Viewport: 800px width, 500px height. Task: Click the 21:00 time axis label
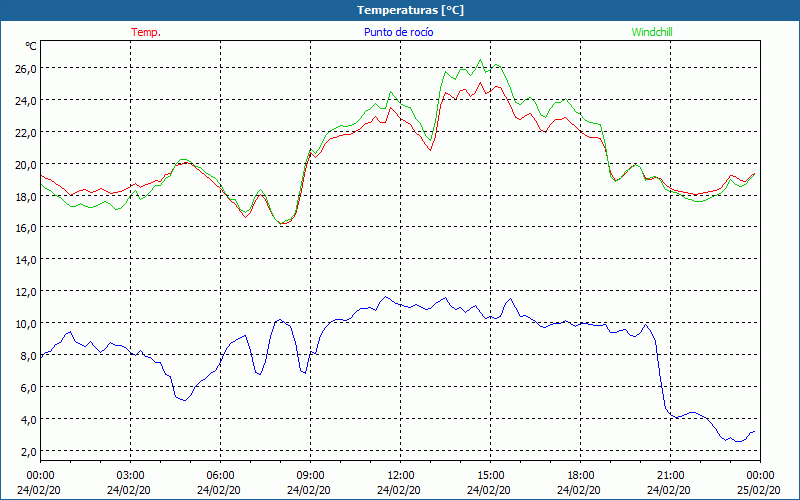click(670, 476)
